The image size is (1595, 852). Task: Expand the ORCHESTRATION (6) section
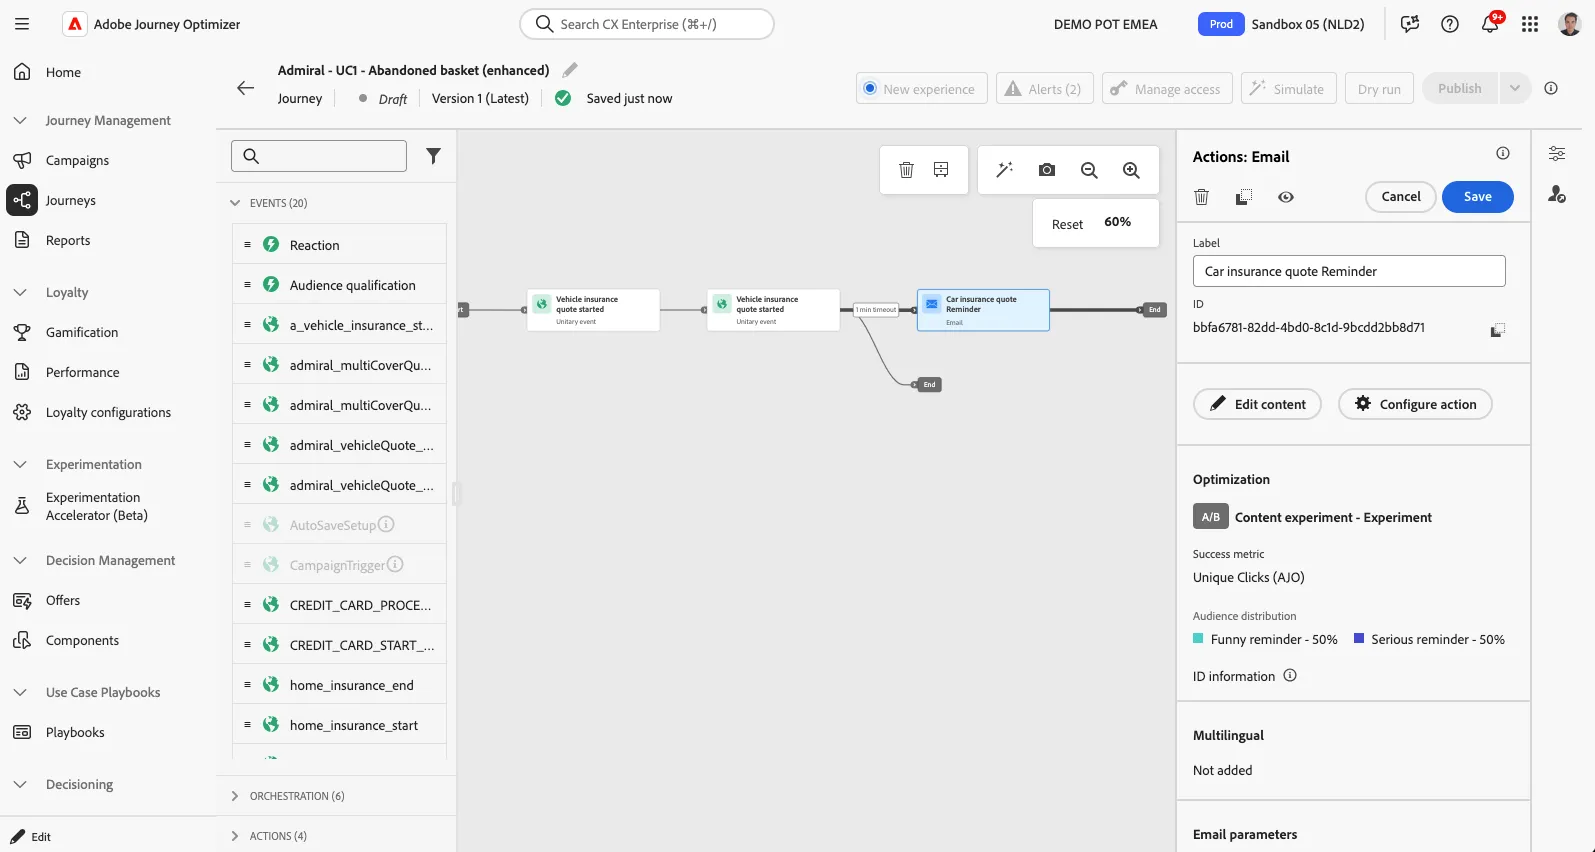click(235, 796)
